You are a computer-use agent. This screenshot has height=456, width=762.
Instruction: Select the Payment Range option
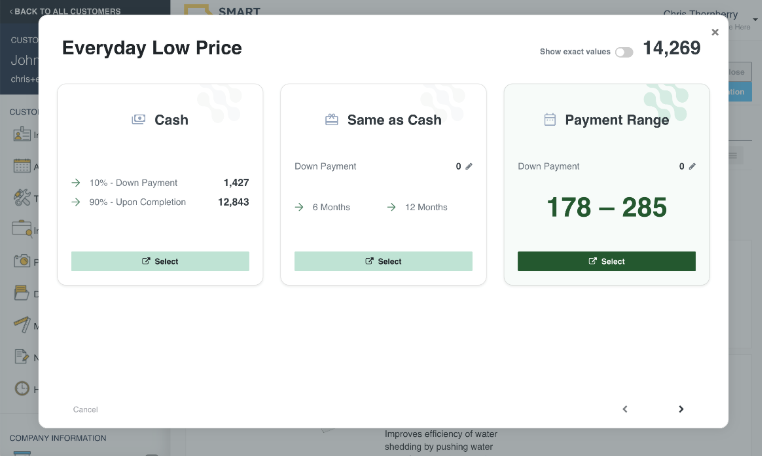606,261
